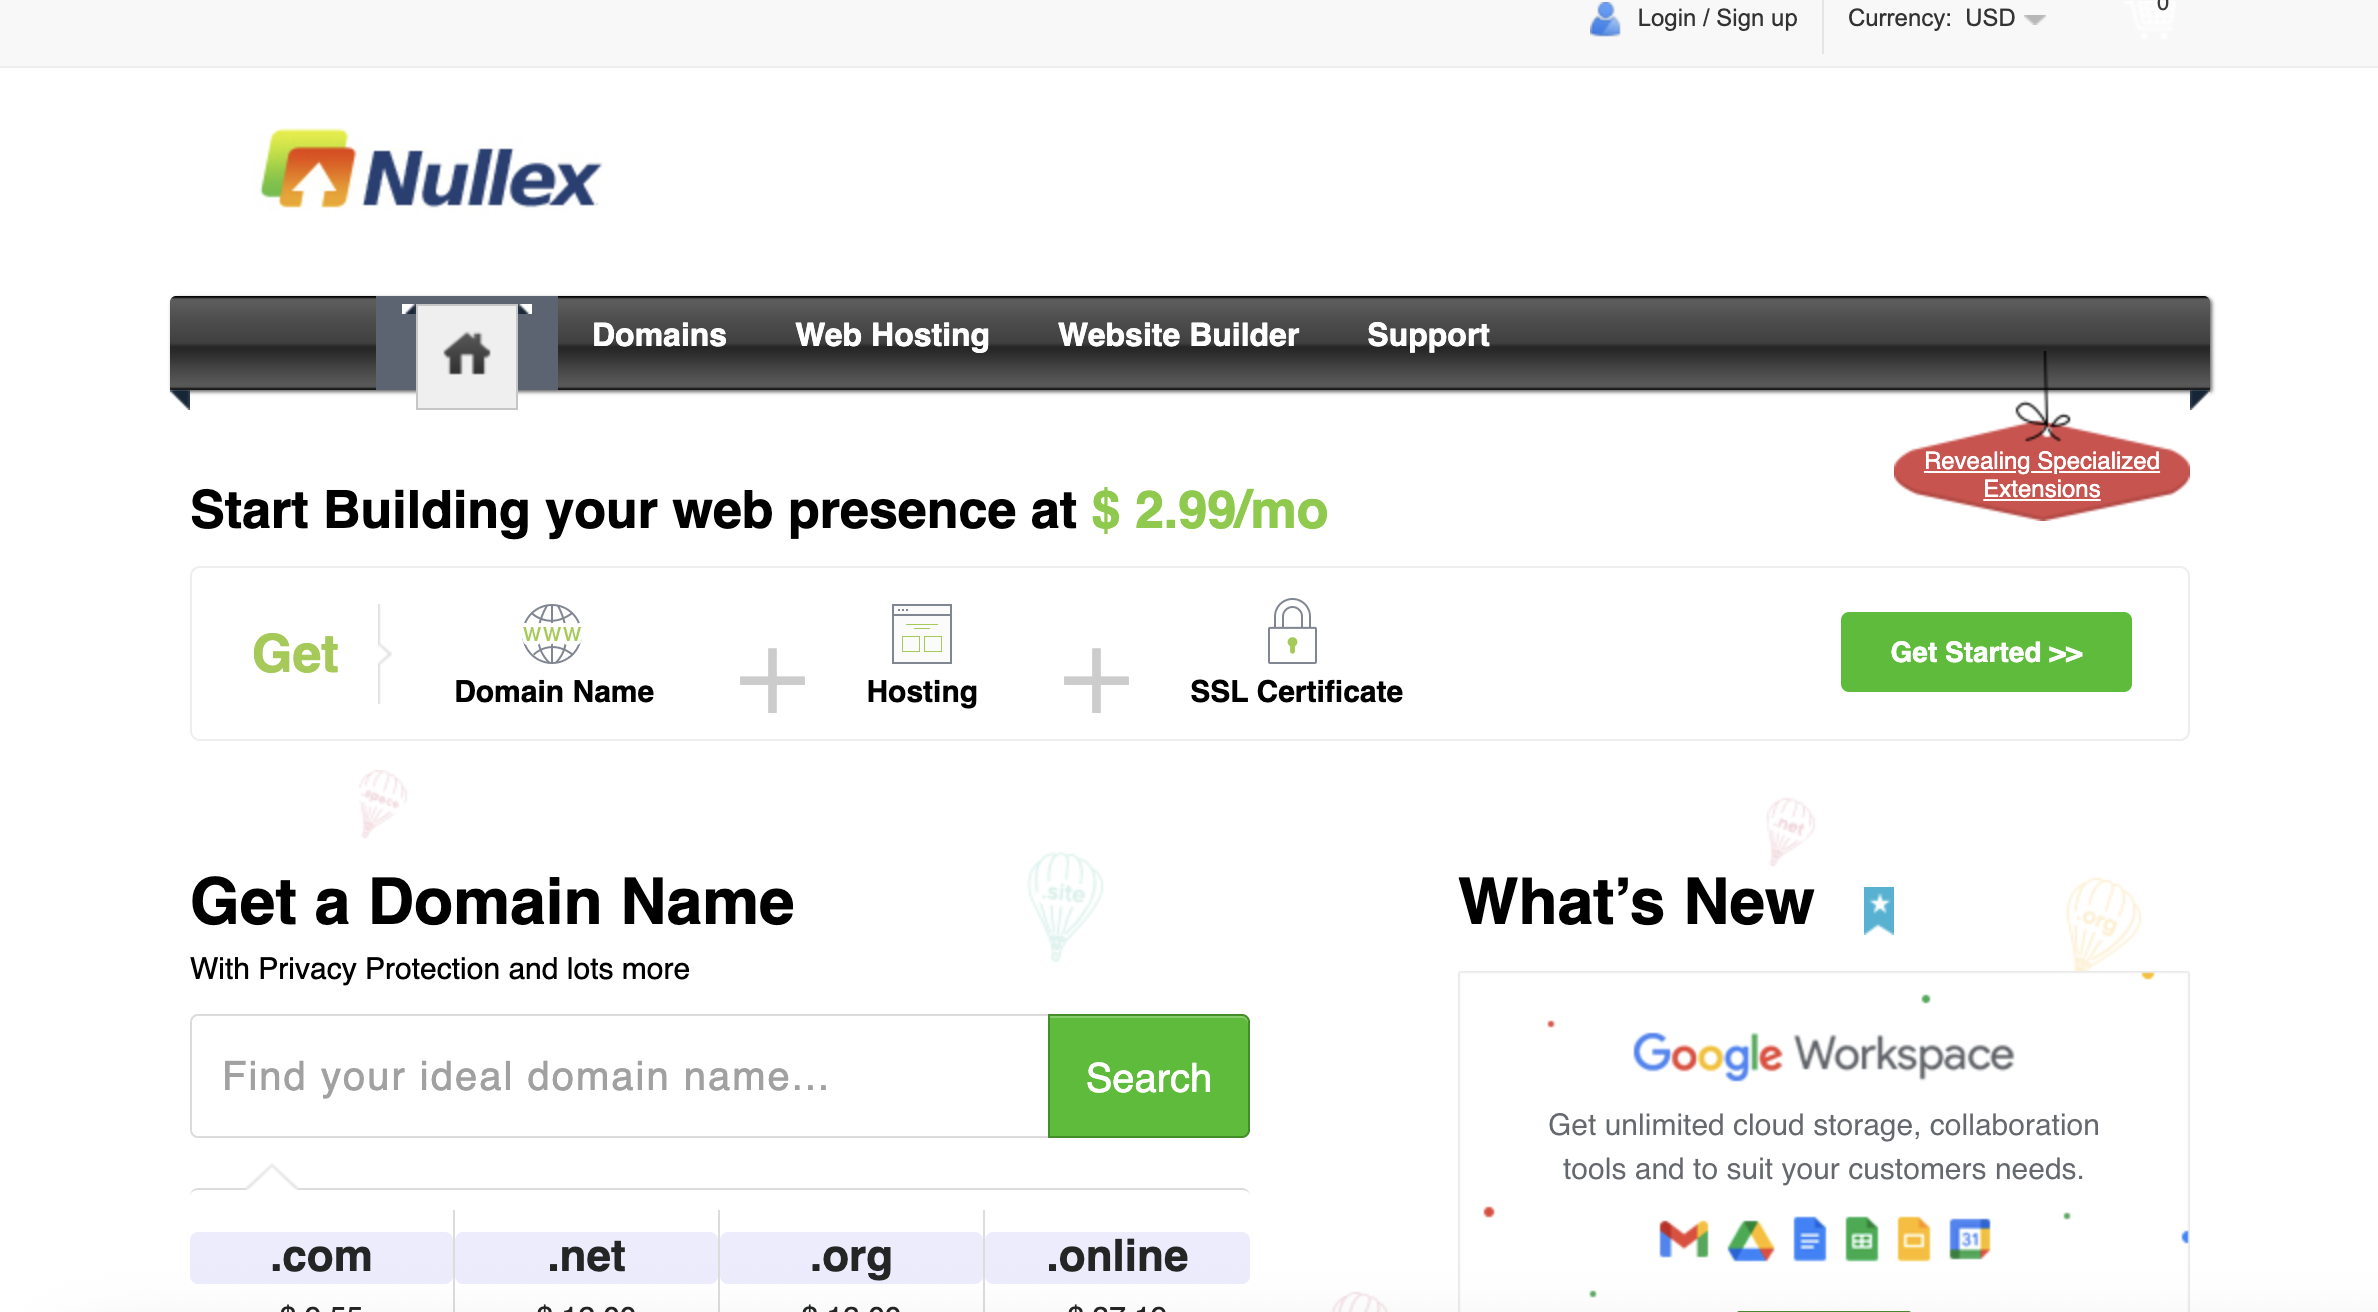The height and width of the screenshot is (1312, 2378).
Task: Open the shopping cart icon
Action: (2152, 19)
